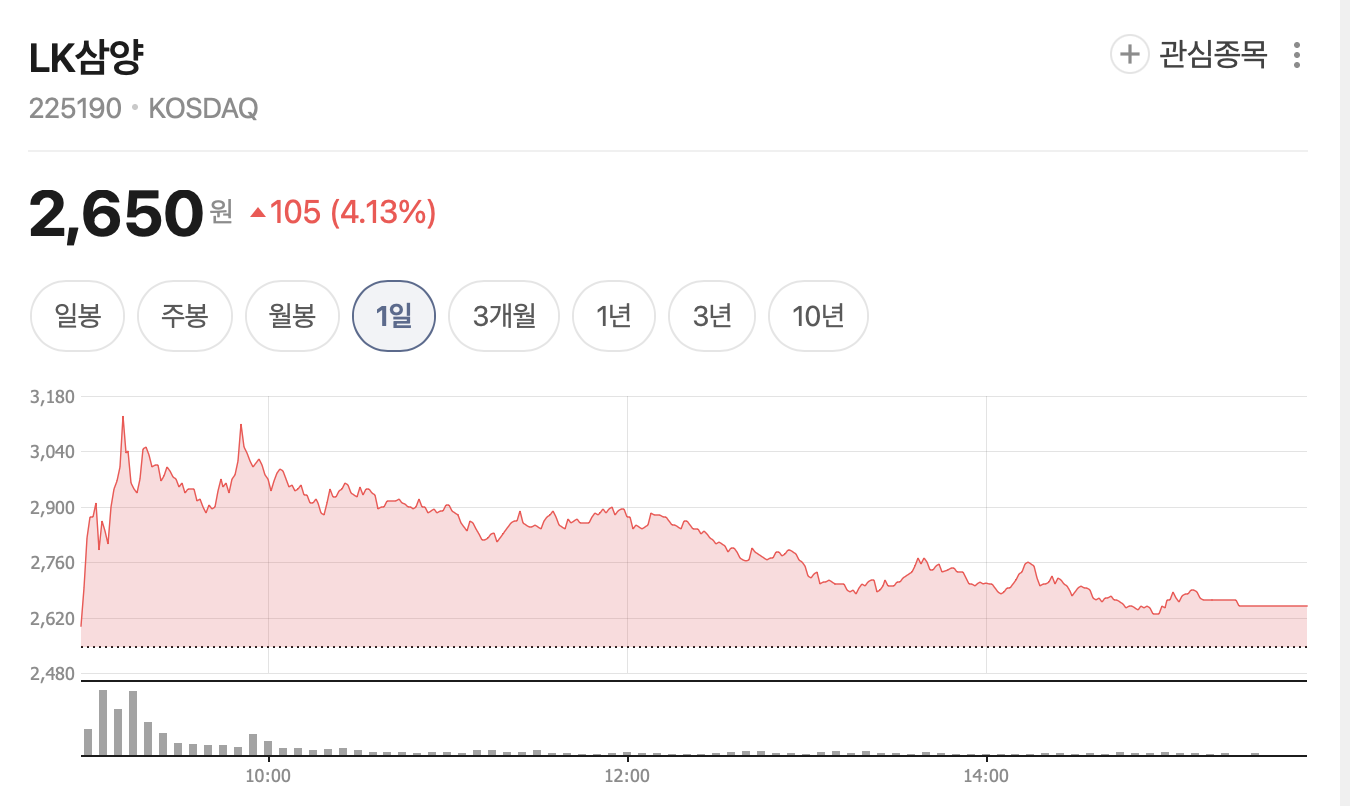Screen dimensions: 1350x806
Task: Click the chart peak near market open
Action: tap(123, 416)
